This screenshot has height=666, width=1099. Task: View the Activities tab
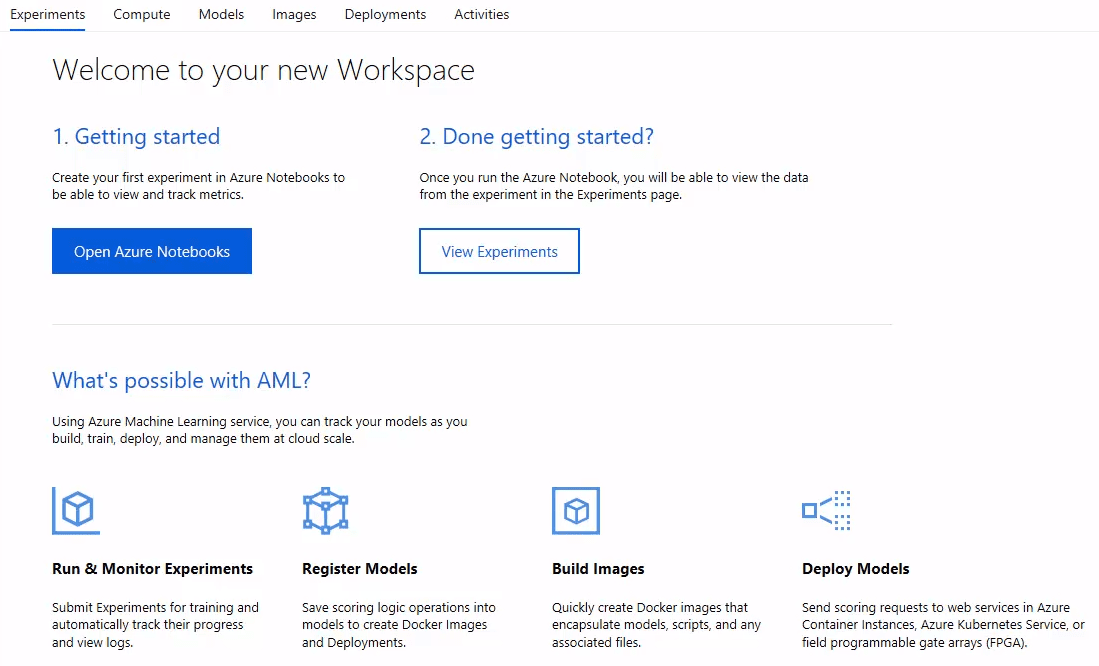point(482,15)
